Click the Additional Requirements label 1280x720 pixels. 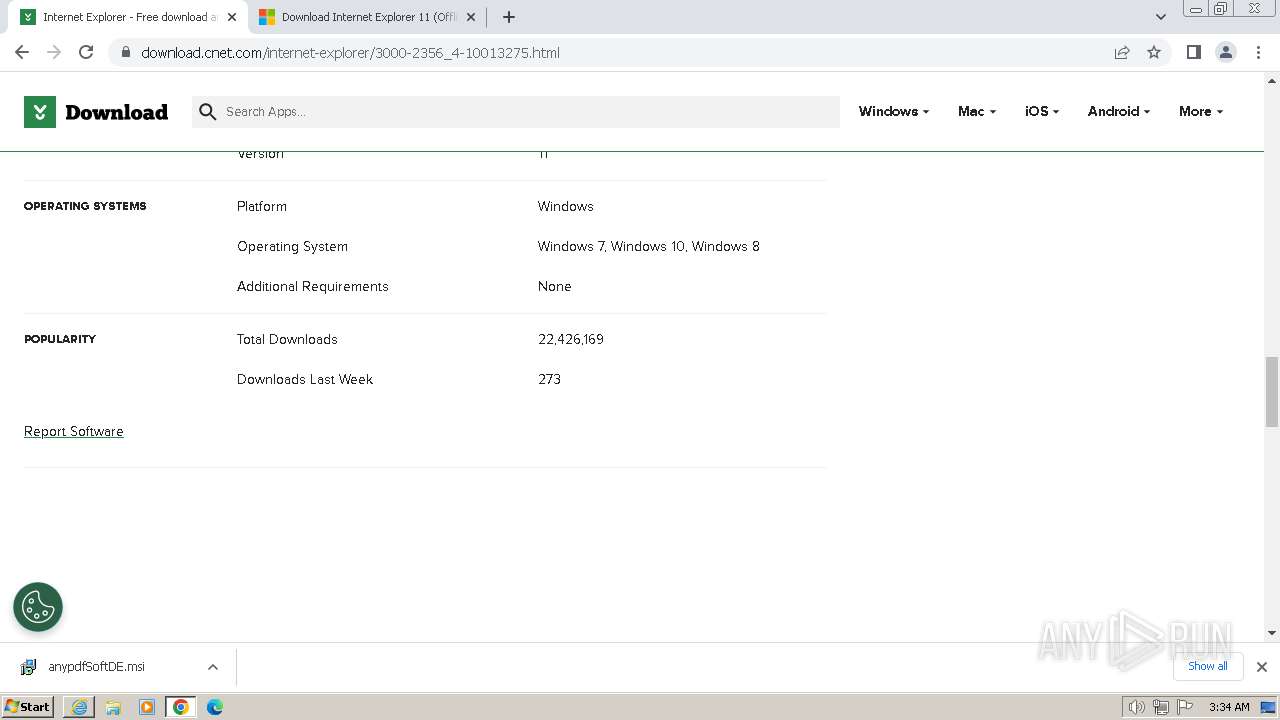[313, 287]
